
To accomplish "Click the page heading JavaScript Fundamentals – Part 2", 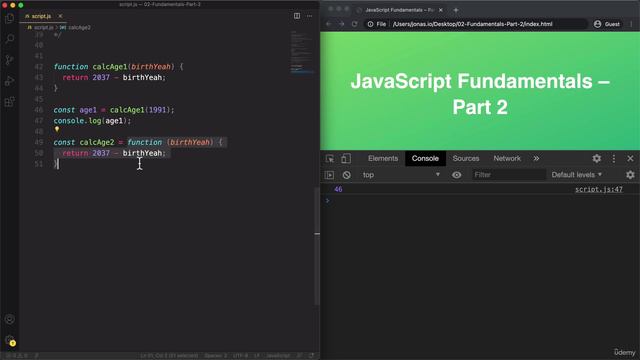I will pyautogui.click(x=480, y=94).
